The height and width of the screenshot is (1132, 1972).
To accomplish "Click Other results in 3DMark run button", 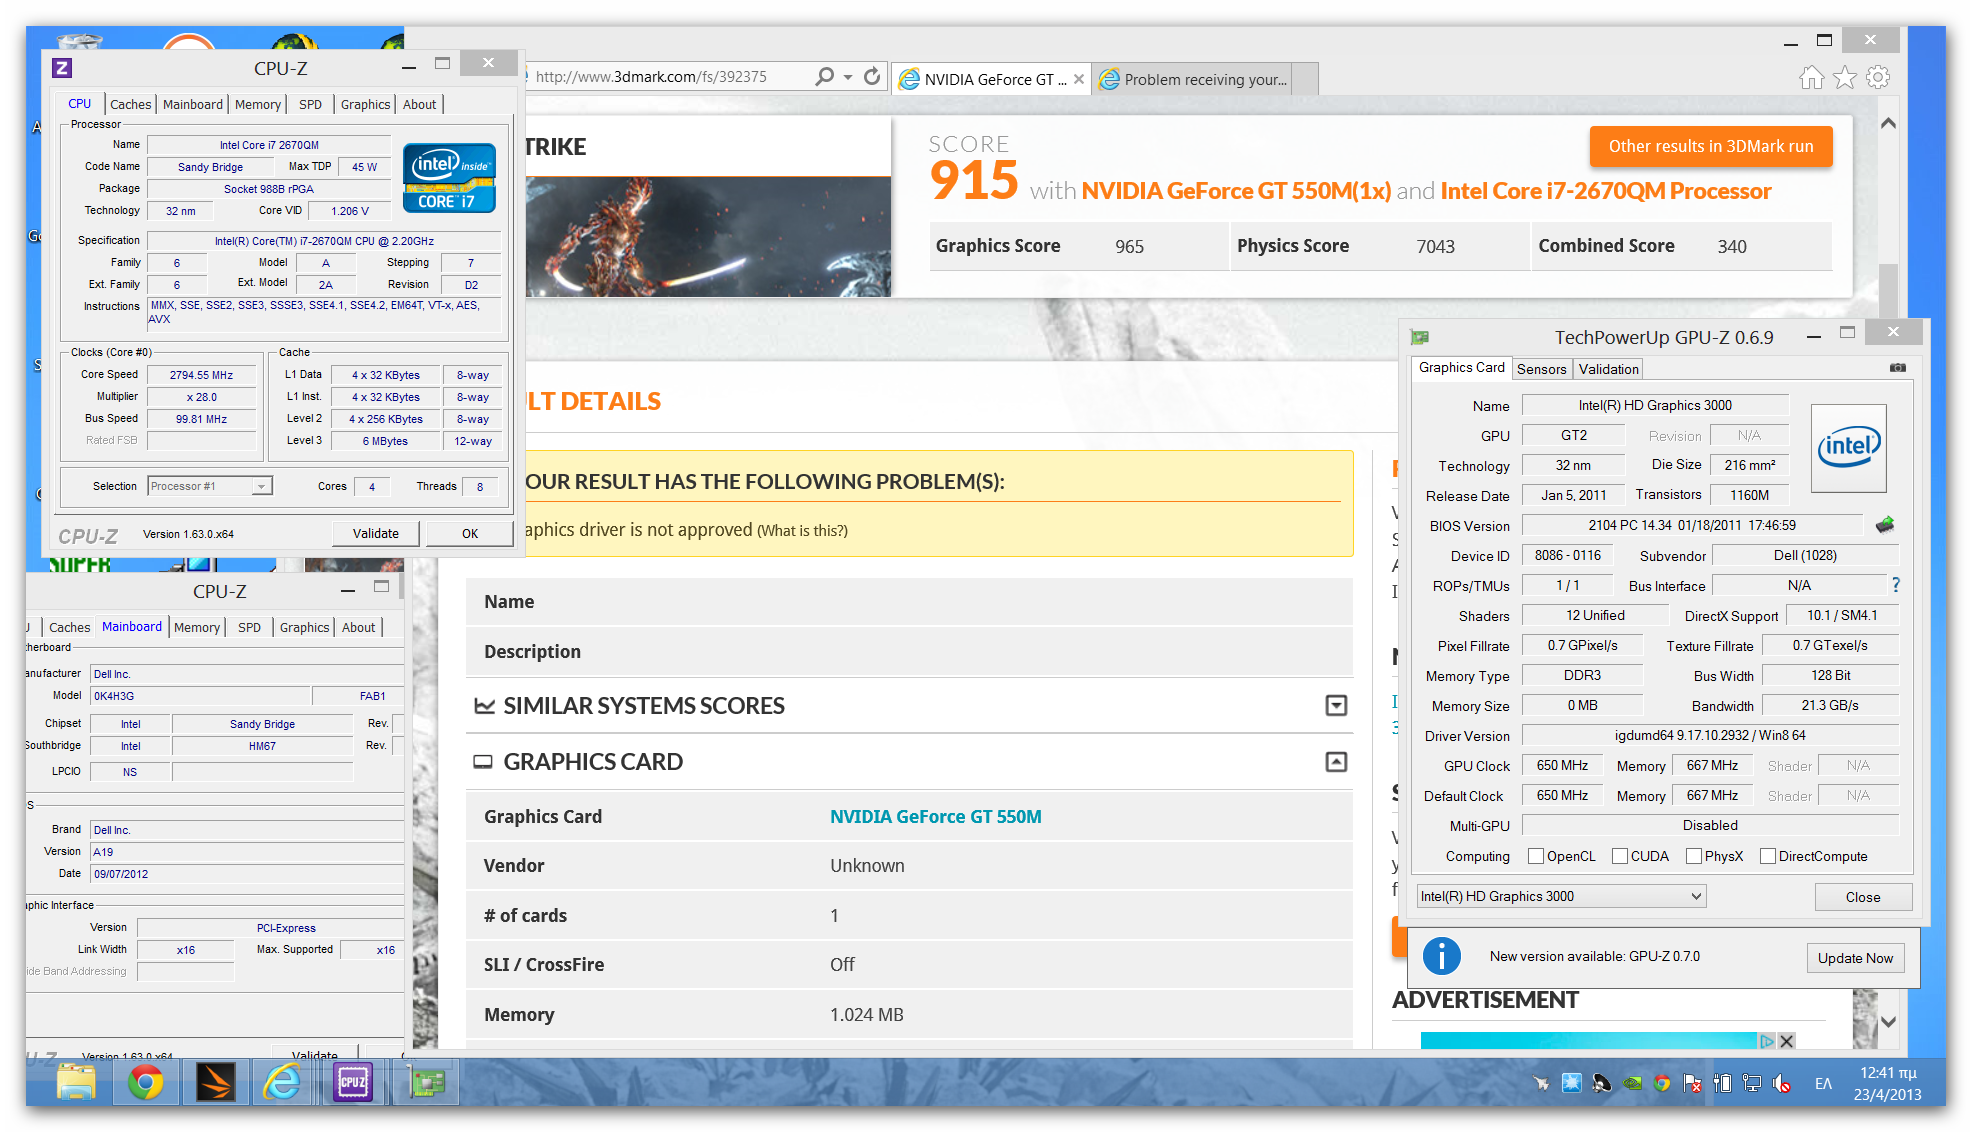I will coord(1710,146).
